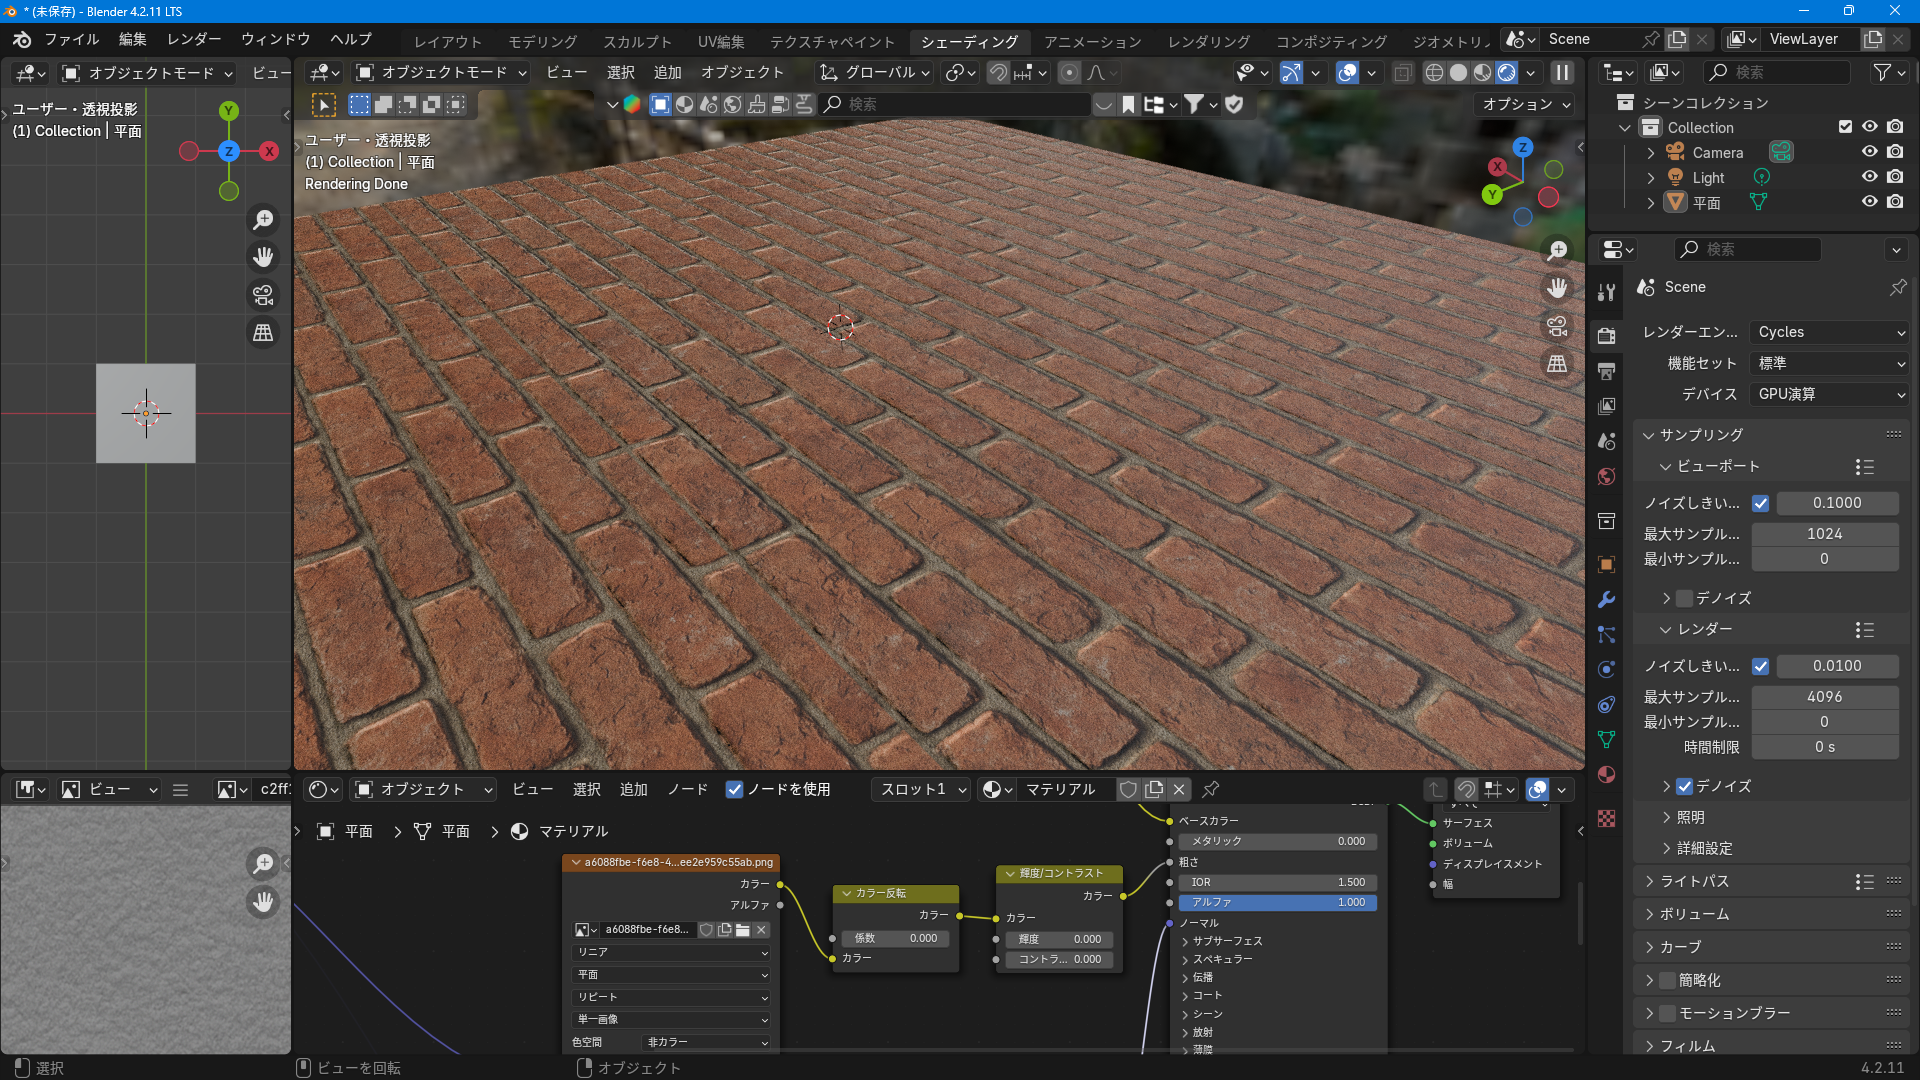1920x1080 pixels.
Task: Click the オプション button in viewport
Action: point(1523,104)
